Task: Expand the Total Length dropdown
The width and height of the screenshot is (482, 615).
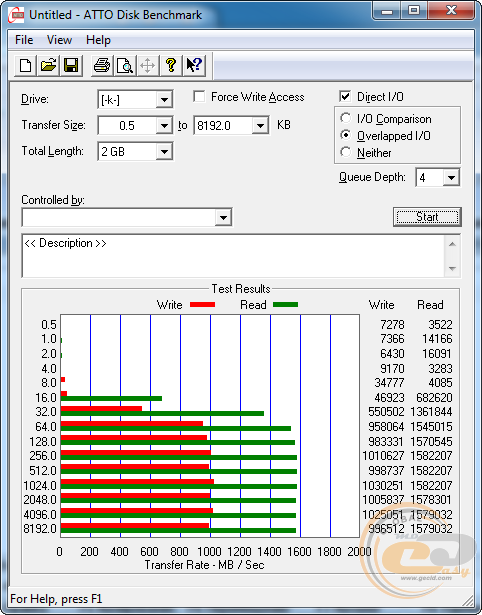Action: coord(164,151)
